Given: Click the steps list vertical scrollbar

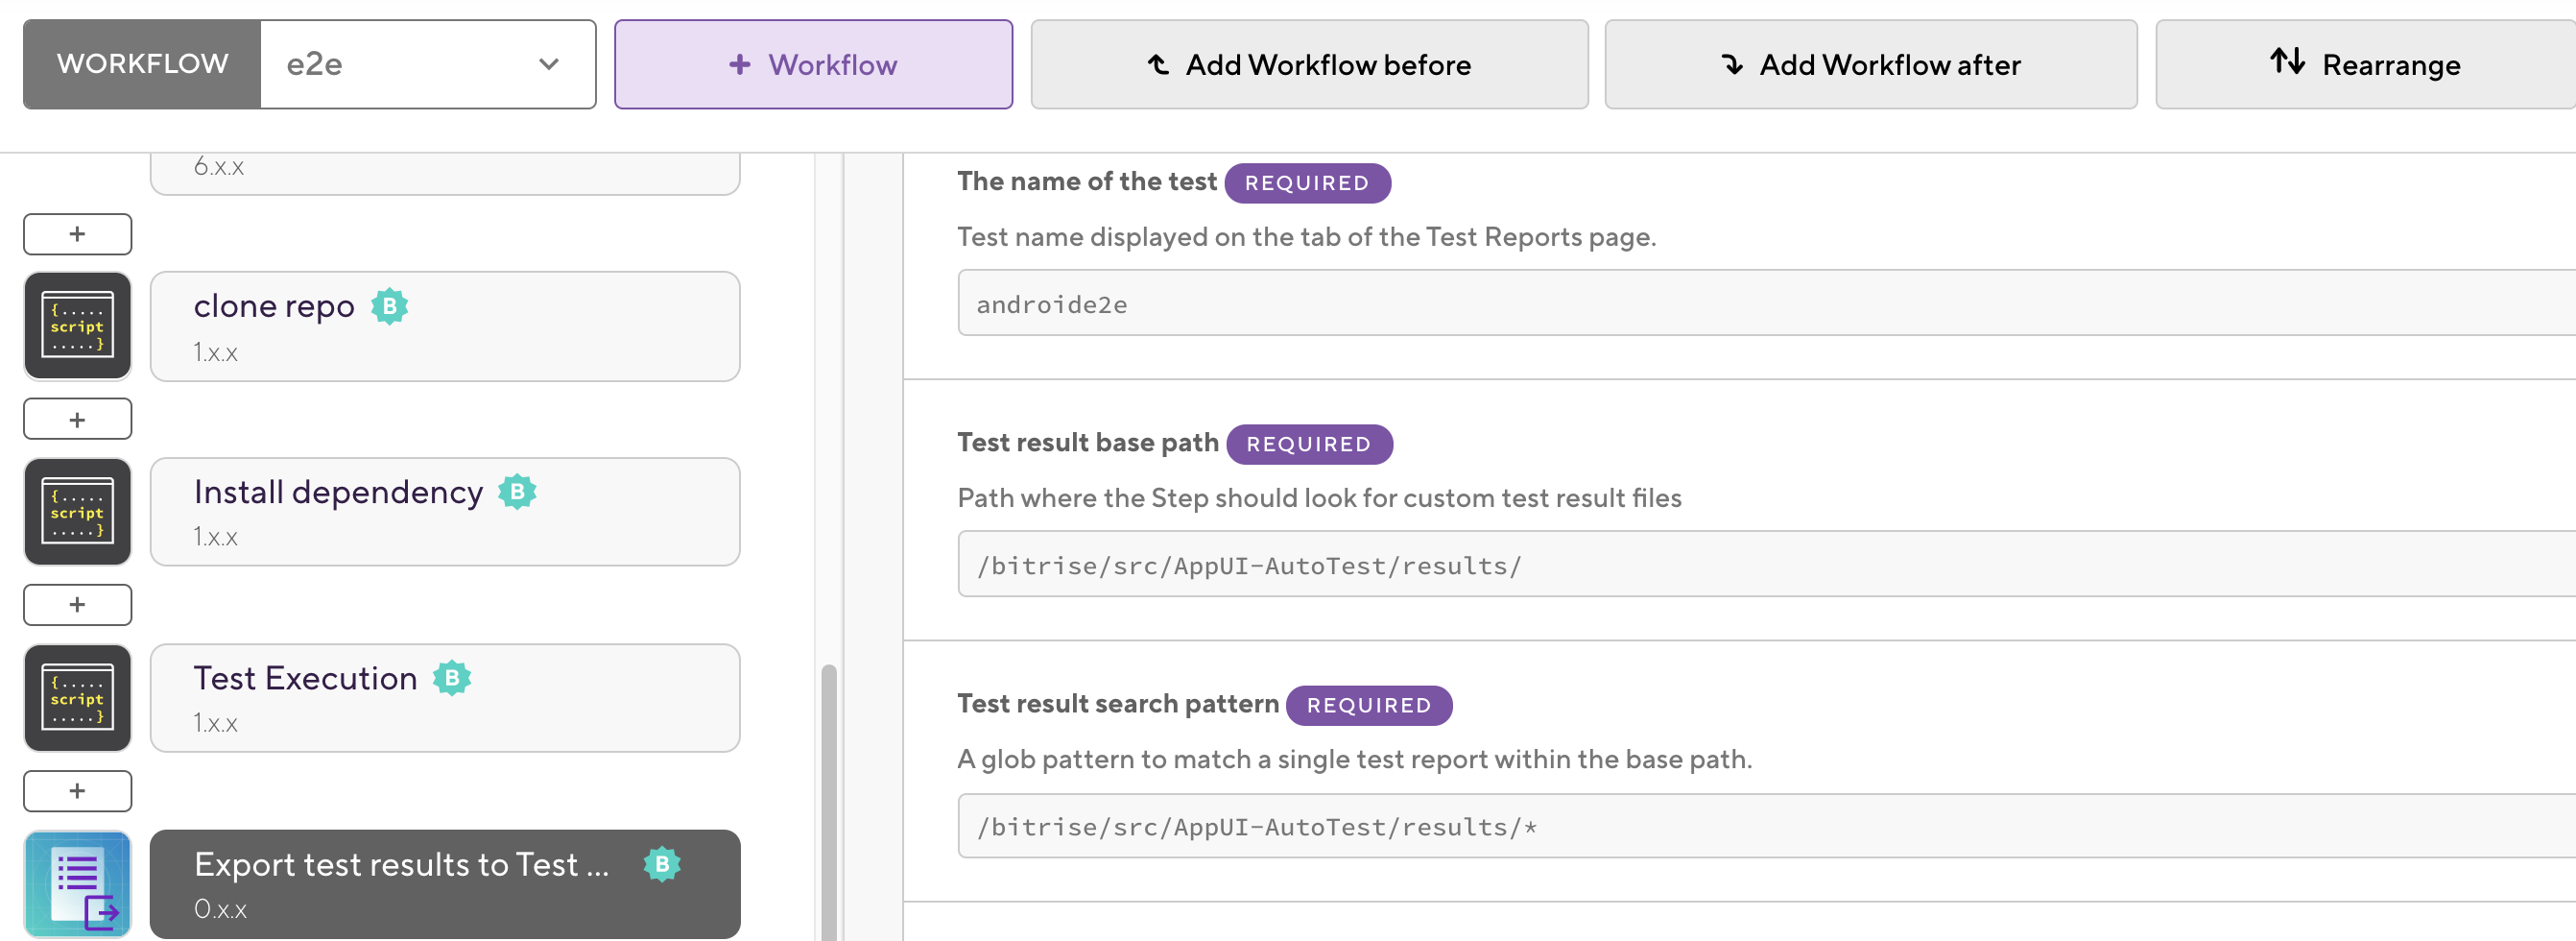Looking at the screenshot, I should [828, 800].
